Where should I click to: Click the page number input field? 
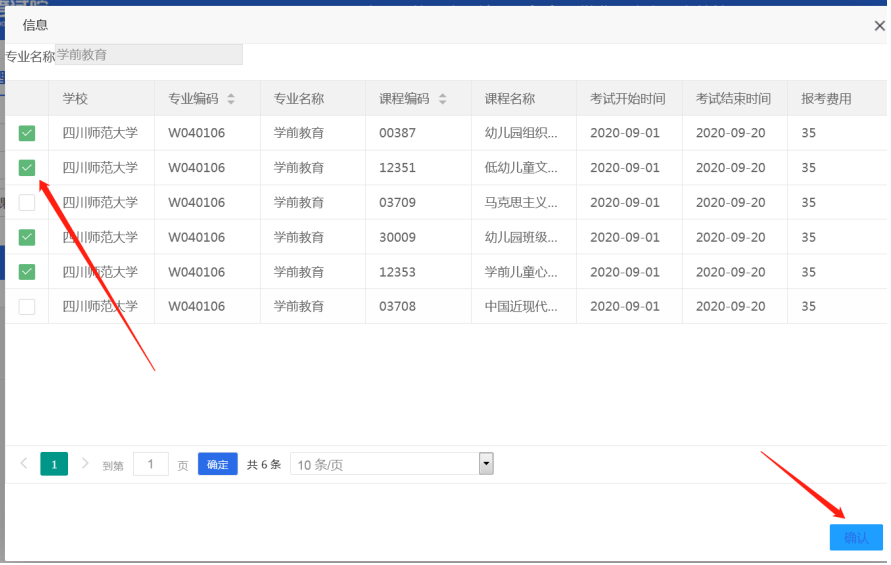pos(151,464)
